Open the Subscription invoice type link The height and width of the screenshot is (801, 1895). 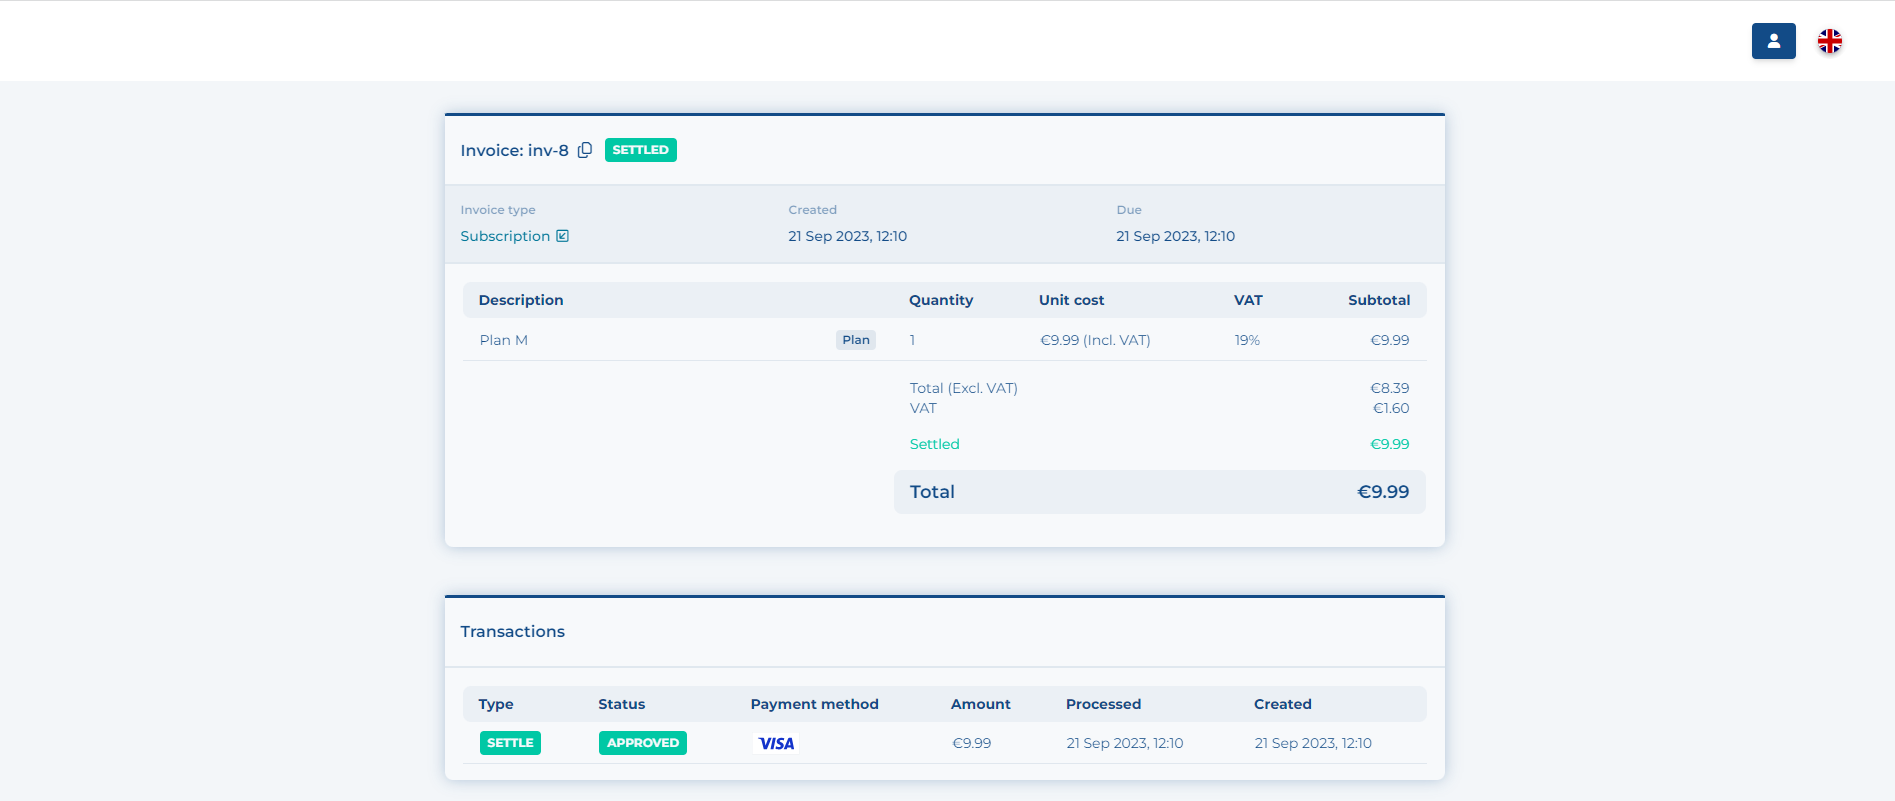click(505, 236)
